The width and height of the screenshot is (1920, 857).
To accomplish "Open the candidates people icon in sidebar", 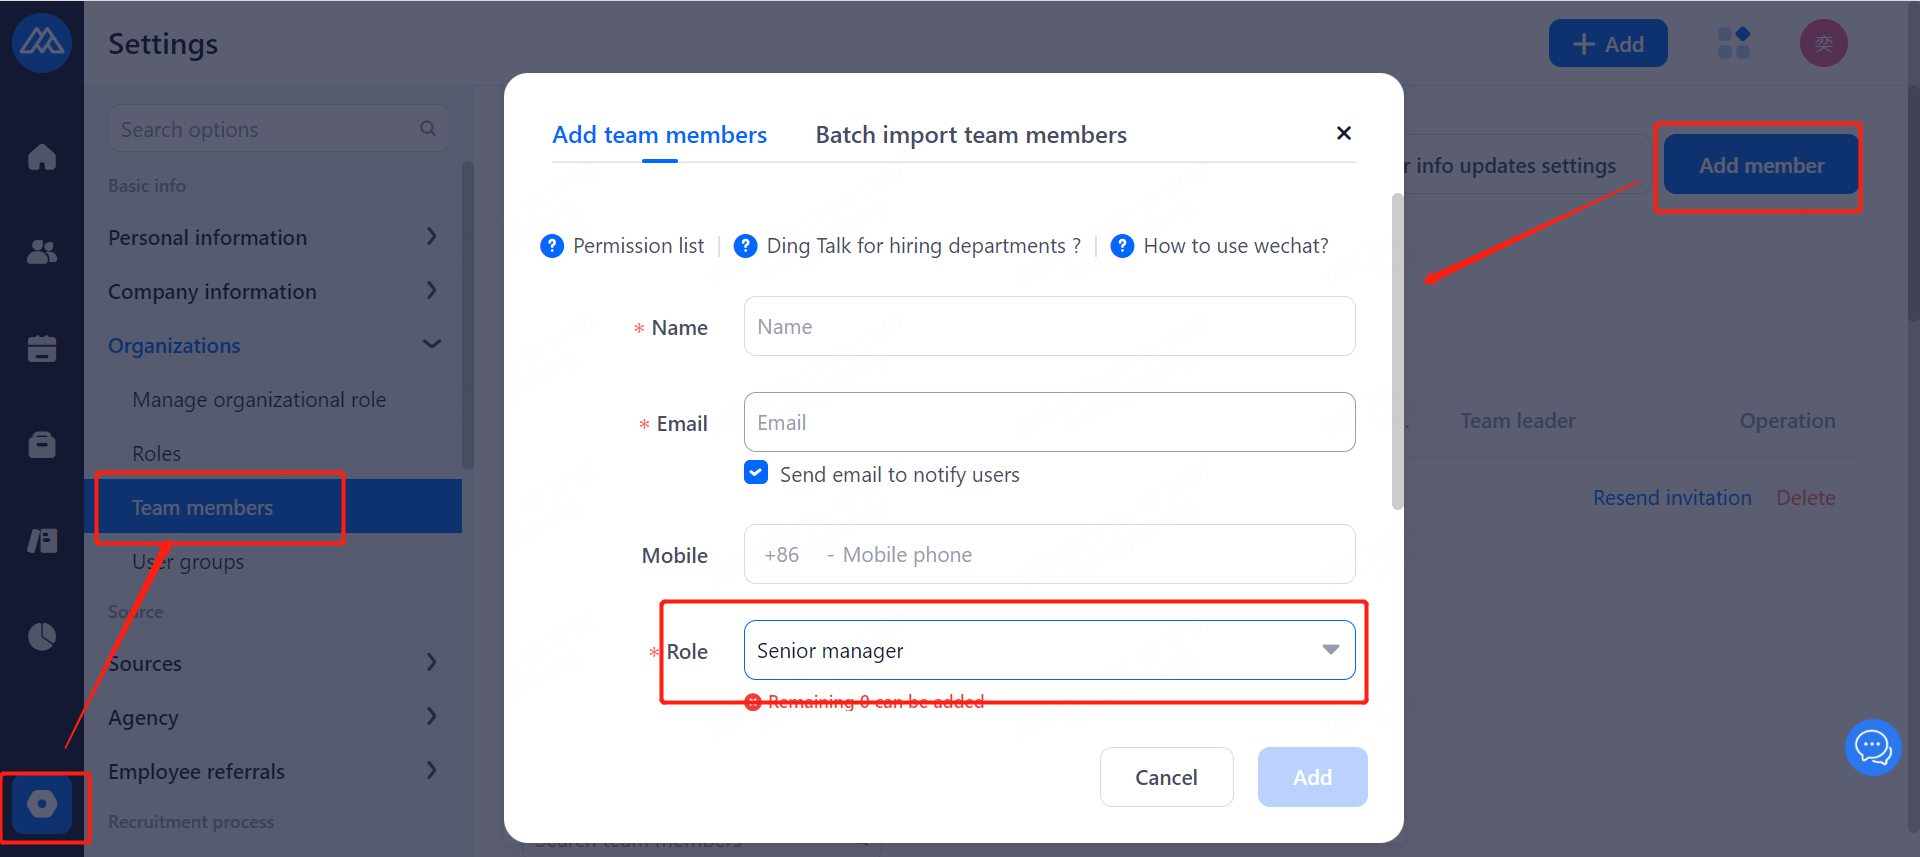I will [42, 252].
